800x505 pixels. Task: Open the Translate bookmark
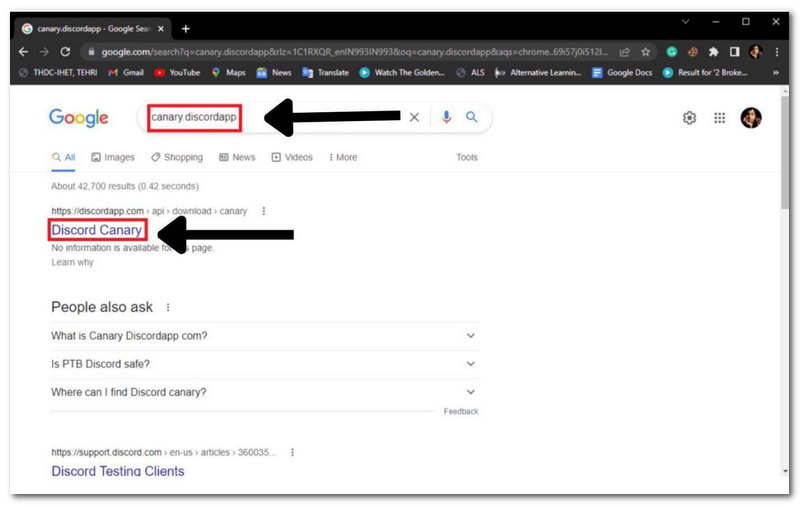[x=326, y=72]
